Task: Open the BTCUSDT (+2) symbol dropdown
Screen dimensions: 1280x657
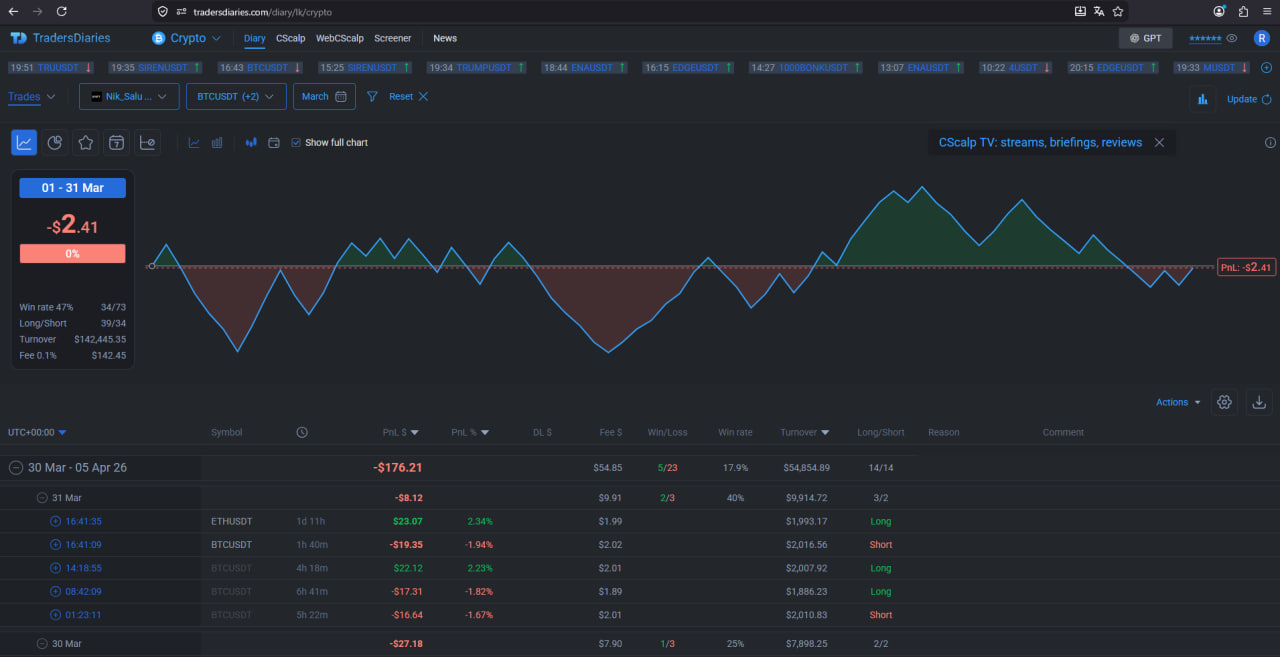Action: (x=236, y=96)
